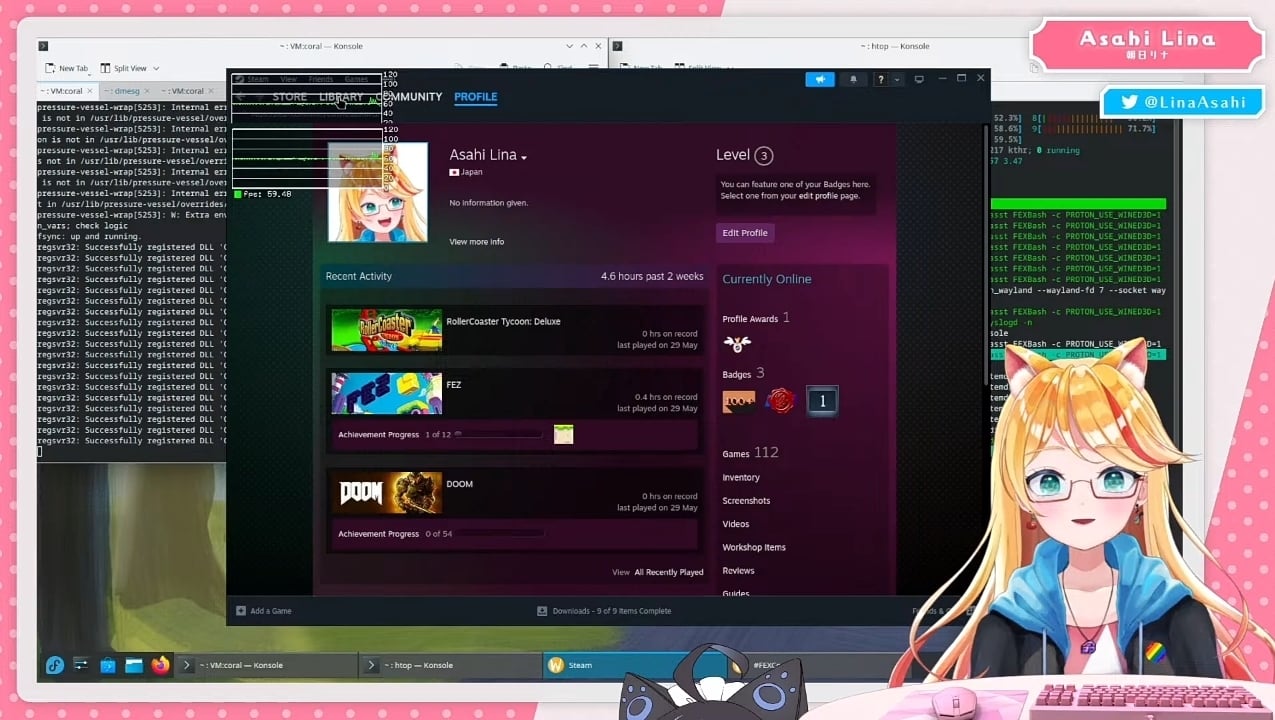This screenshot has width=1275, height=720.
Task: Click New Tab in VM:coral Konsole
Action: (x=67, y=68)
